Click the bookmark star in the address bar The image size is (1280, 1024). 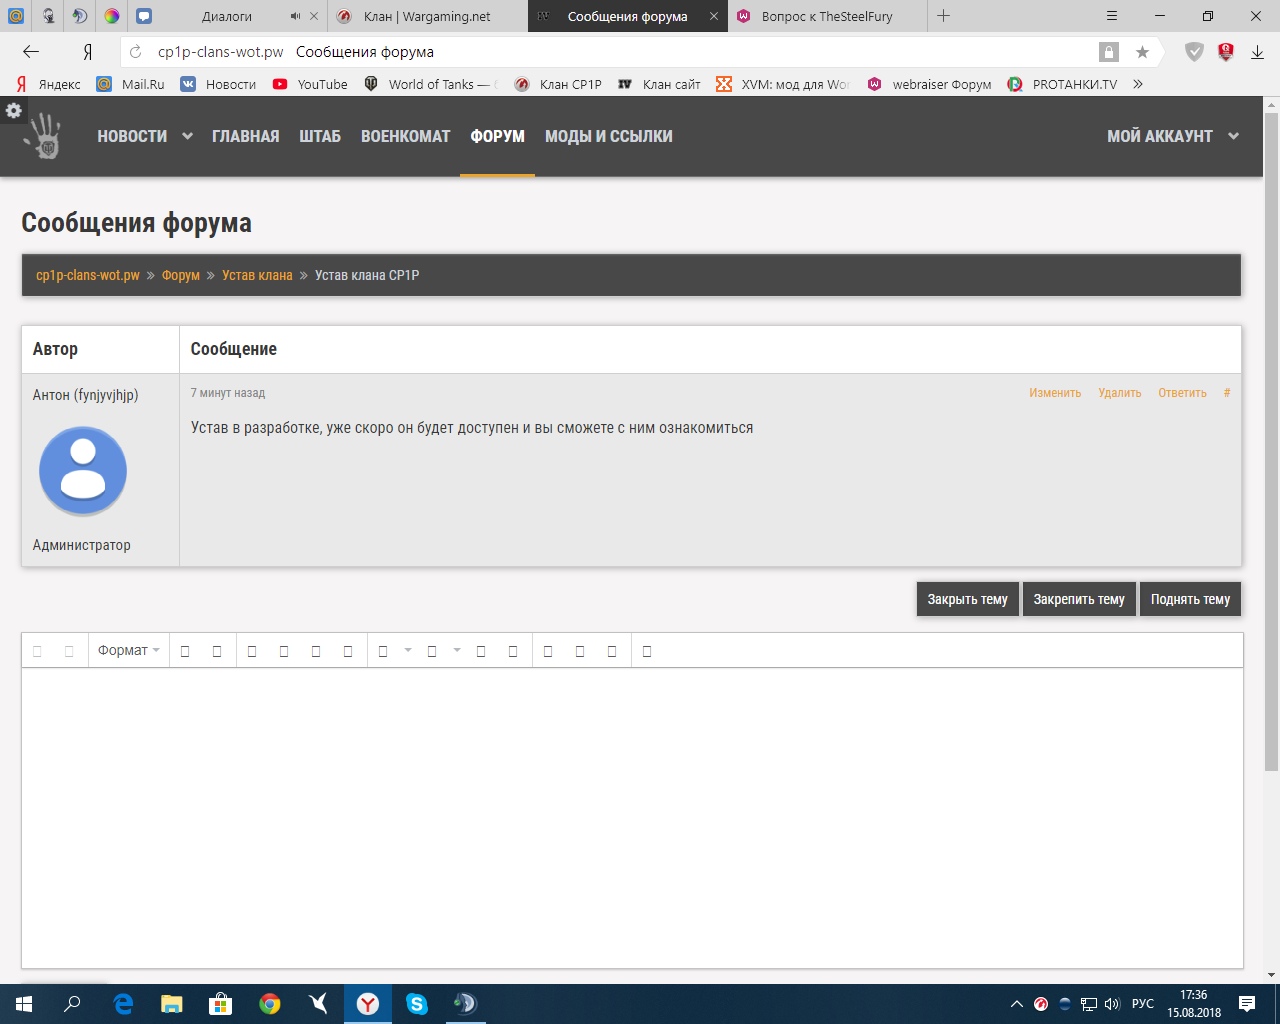[1142, 52]
